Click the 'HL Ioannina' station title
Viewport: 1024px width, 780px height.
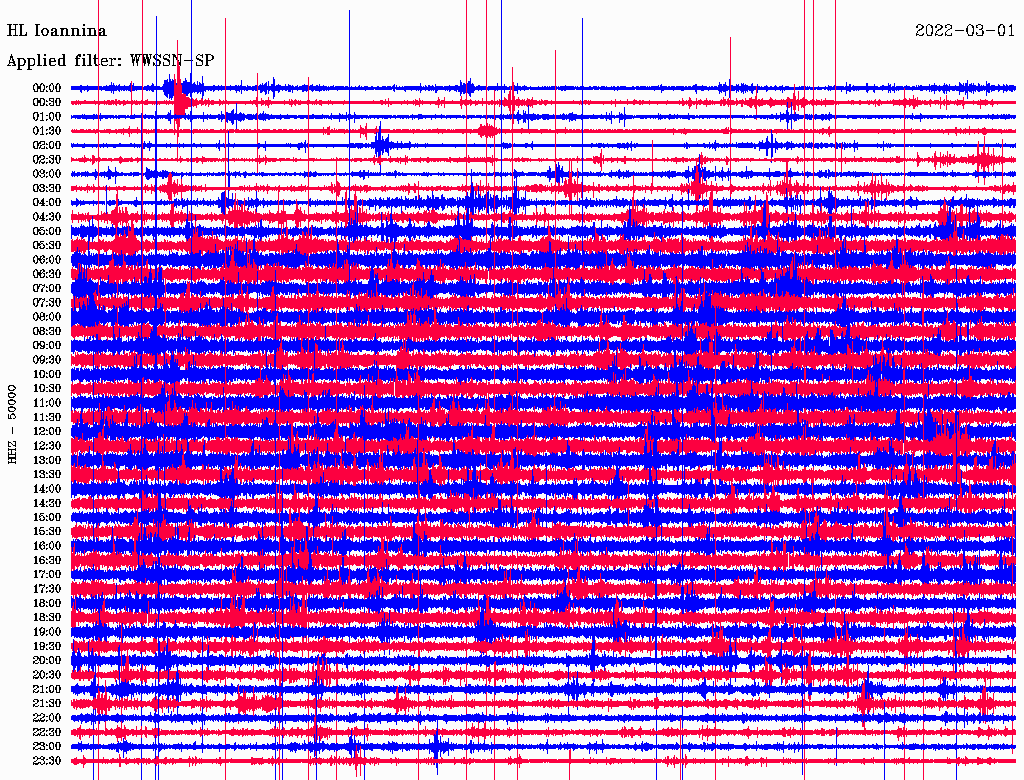(57, 31)
